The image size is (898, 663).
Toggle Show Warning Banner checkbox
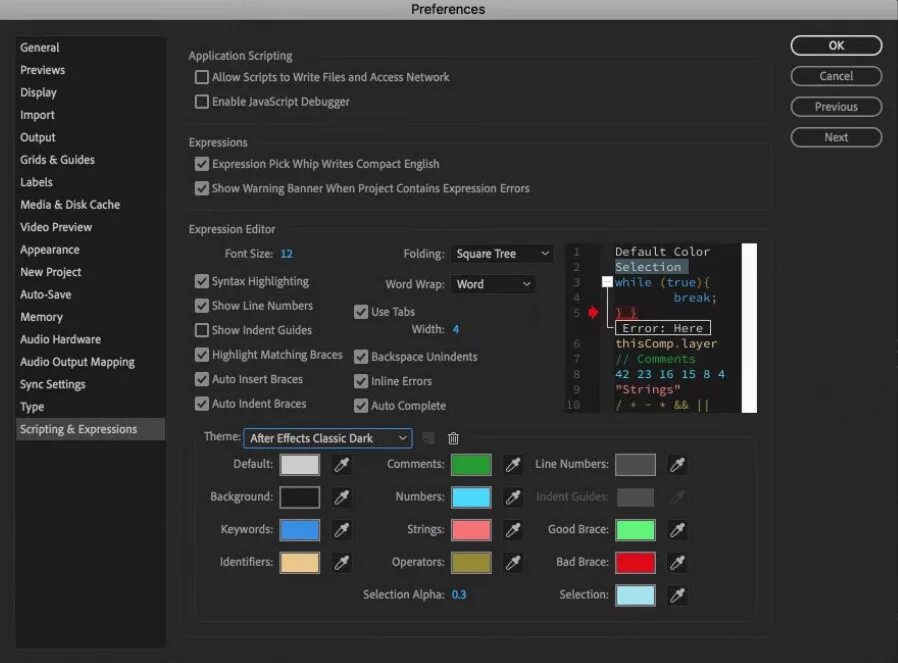pyautogui.click(x=202, y=188)
